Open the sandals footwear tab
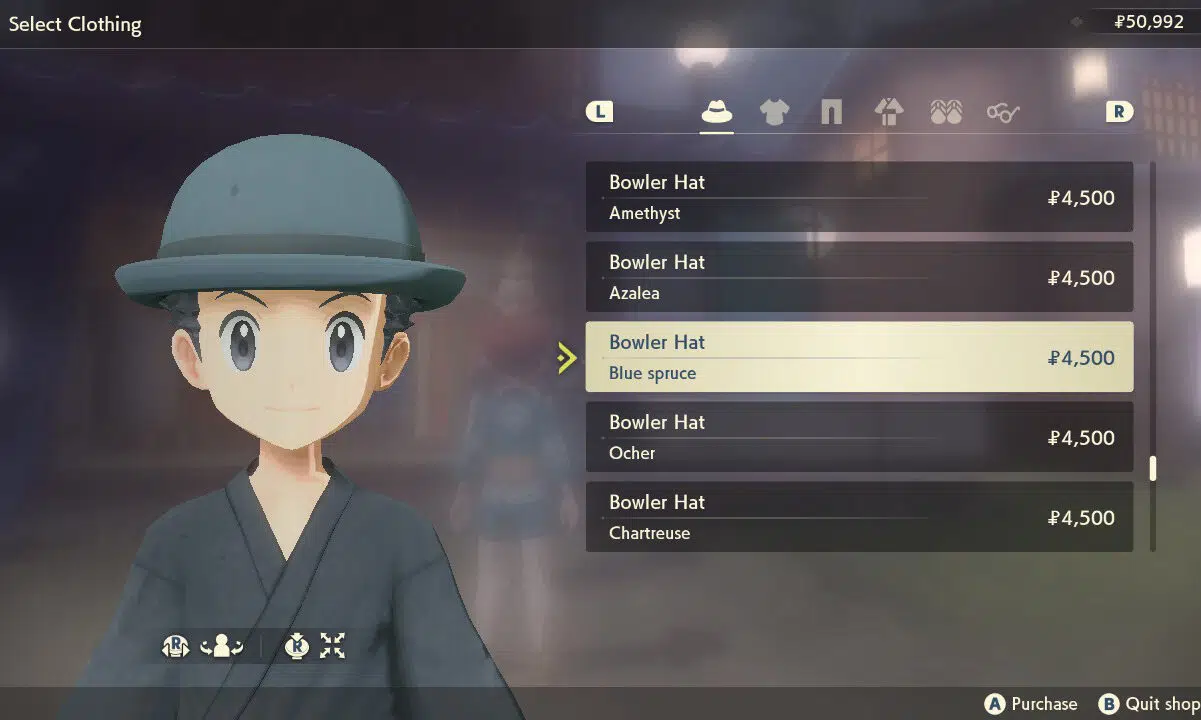1201x720 pixels. coord(945,112)
